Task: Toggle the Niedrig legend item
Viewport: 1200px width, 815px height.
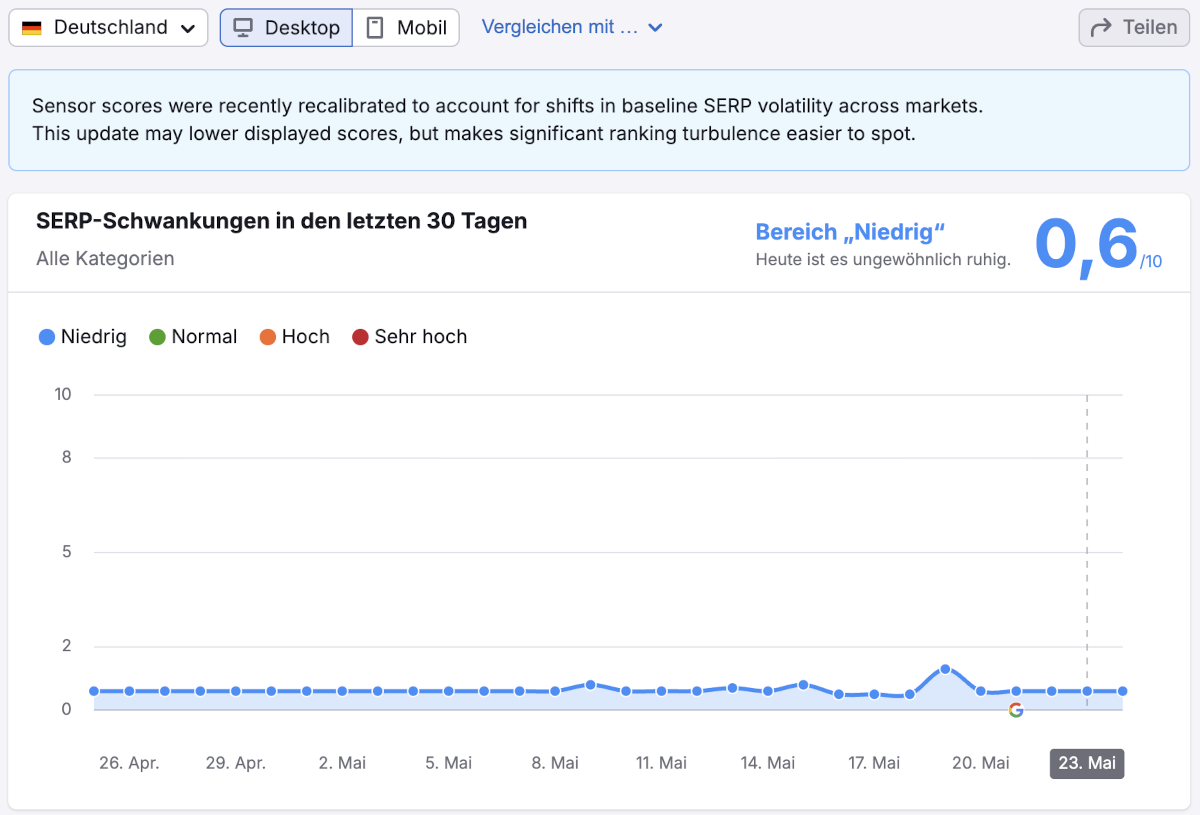Action: 83,337
